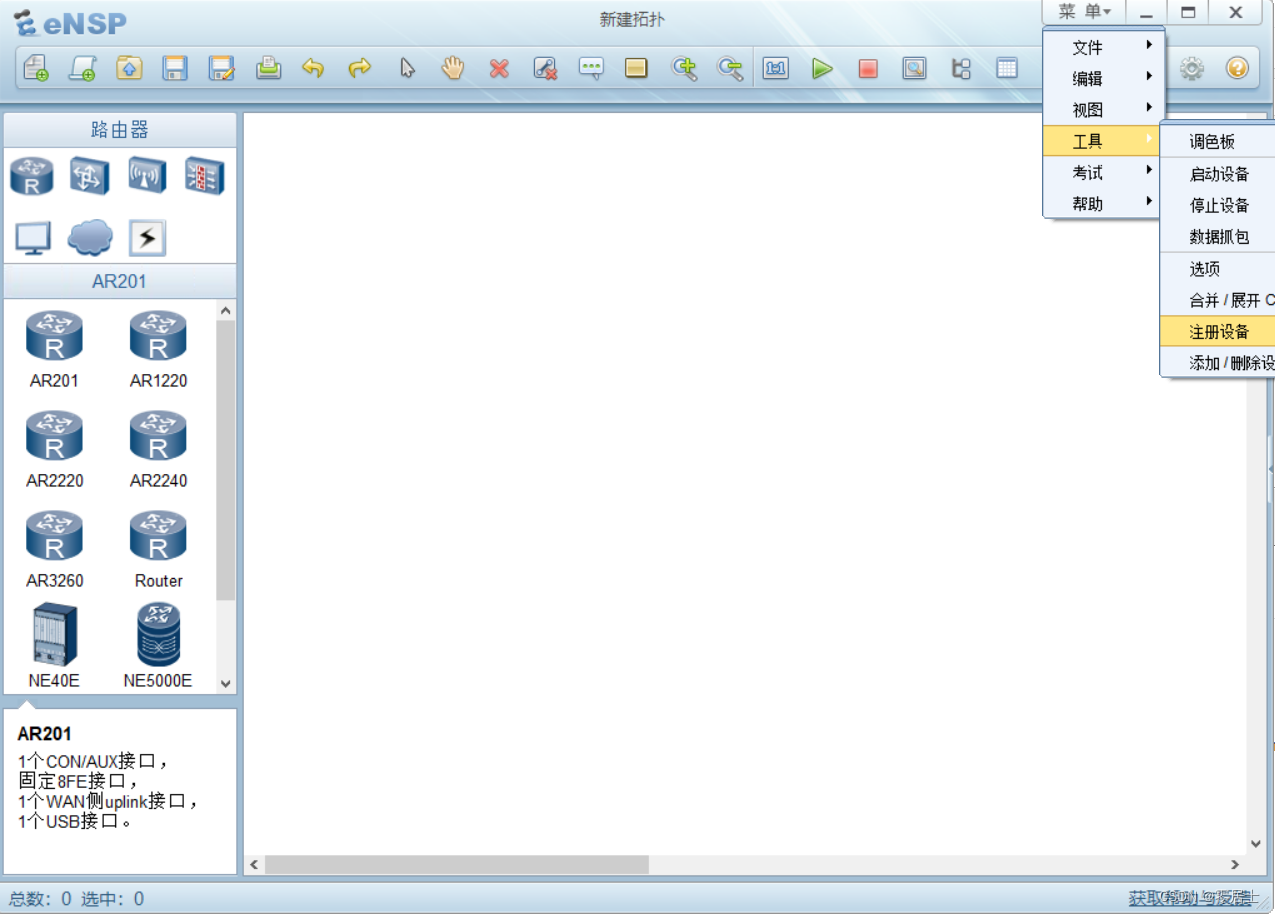Choose 注册设备 from the tools submenu
Image resolution: width=1275 pixels, height=914 pixels.
[1218, 332]
